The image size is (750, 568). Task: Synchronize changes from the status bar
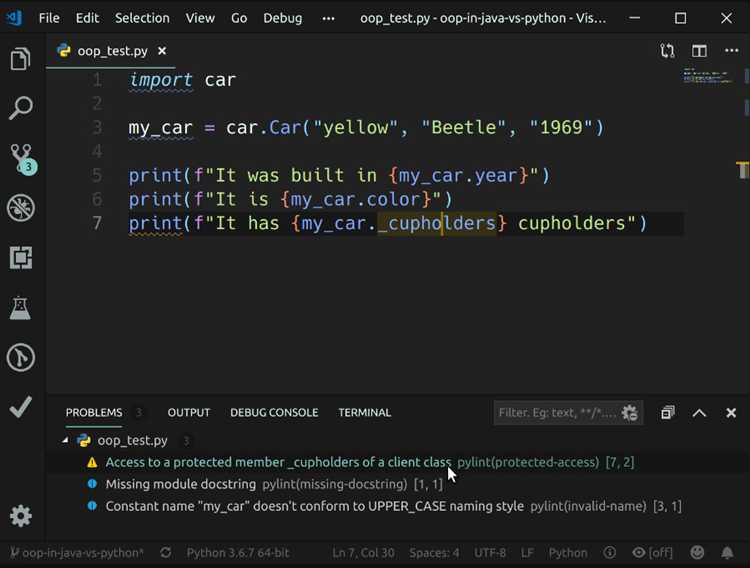165,553
